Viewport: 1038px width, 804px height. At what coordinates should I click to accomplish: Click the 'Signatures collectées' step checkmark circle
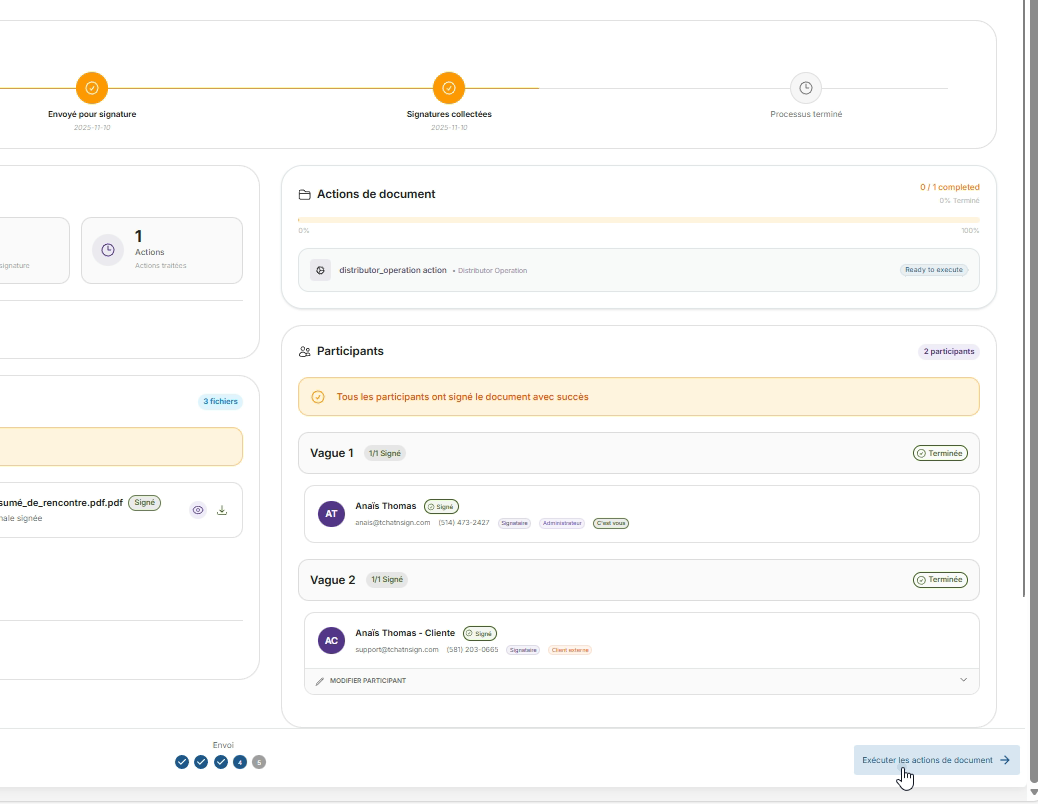[449, 88]
